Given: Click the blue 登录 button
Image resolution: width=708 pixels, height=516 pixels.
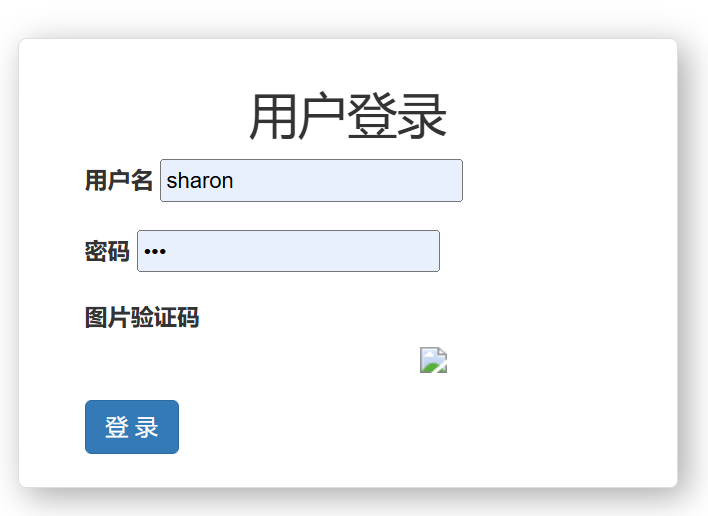Looking at the screenshot, I should (x=132, y=427).
